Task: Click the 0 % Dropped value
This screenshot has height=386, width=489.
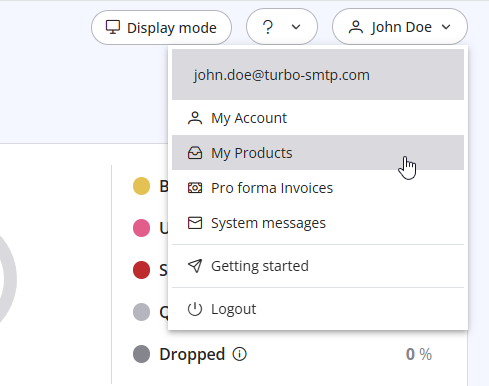Action: click(419, 354)
